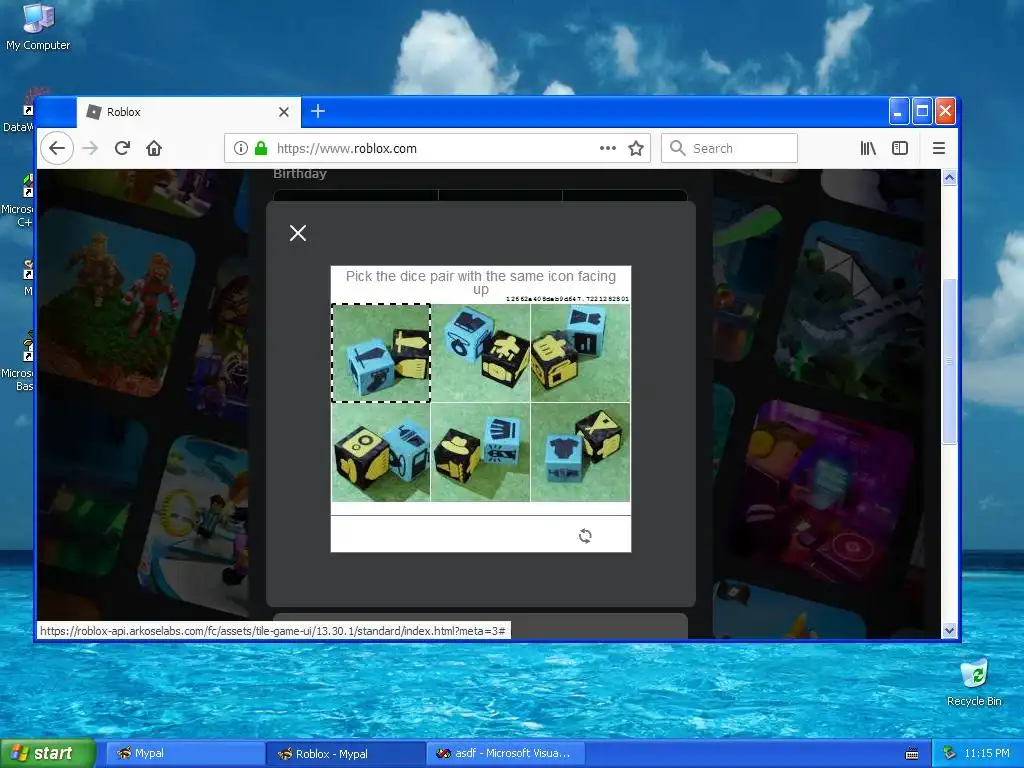
Task: Restart the captcha challenge with refresh icon
Action: [585, 536]
